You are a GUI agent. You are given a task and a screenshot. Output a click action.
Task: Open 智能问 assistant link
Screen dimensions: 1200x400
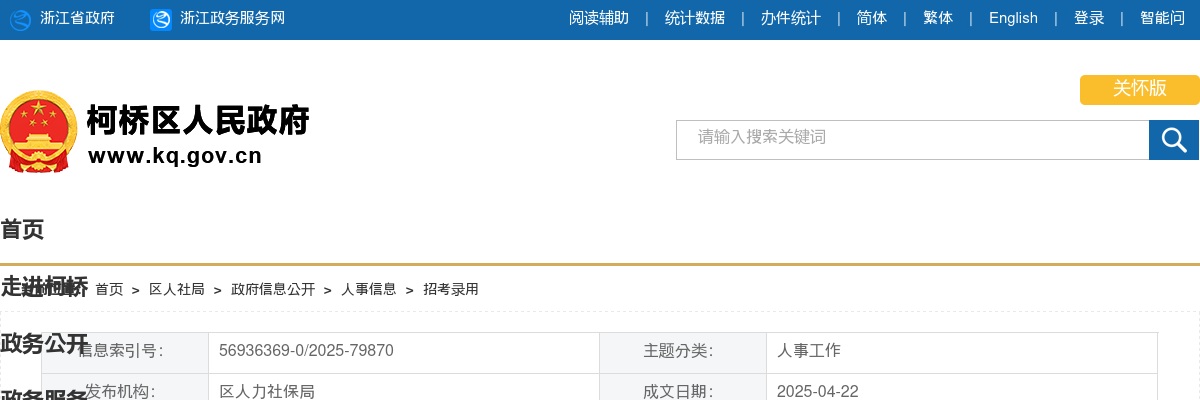pos(1162,18)
